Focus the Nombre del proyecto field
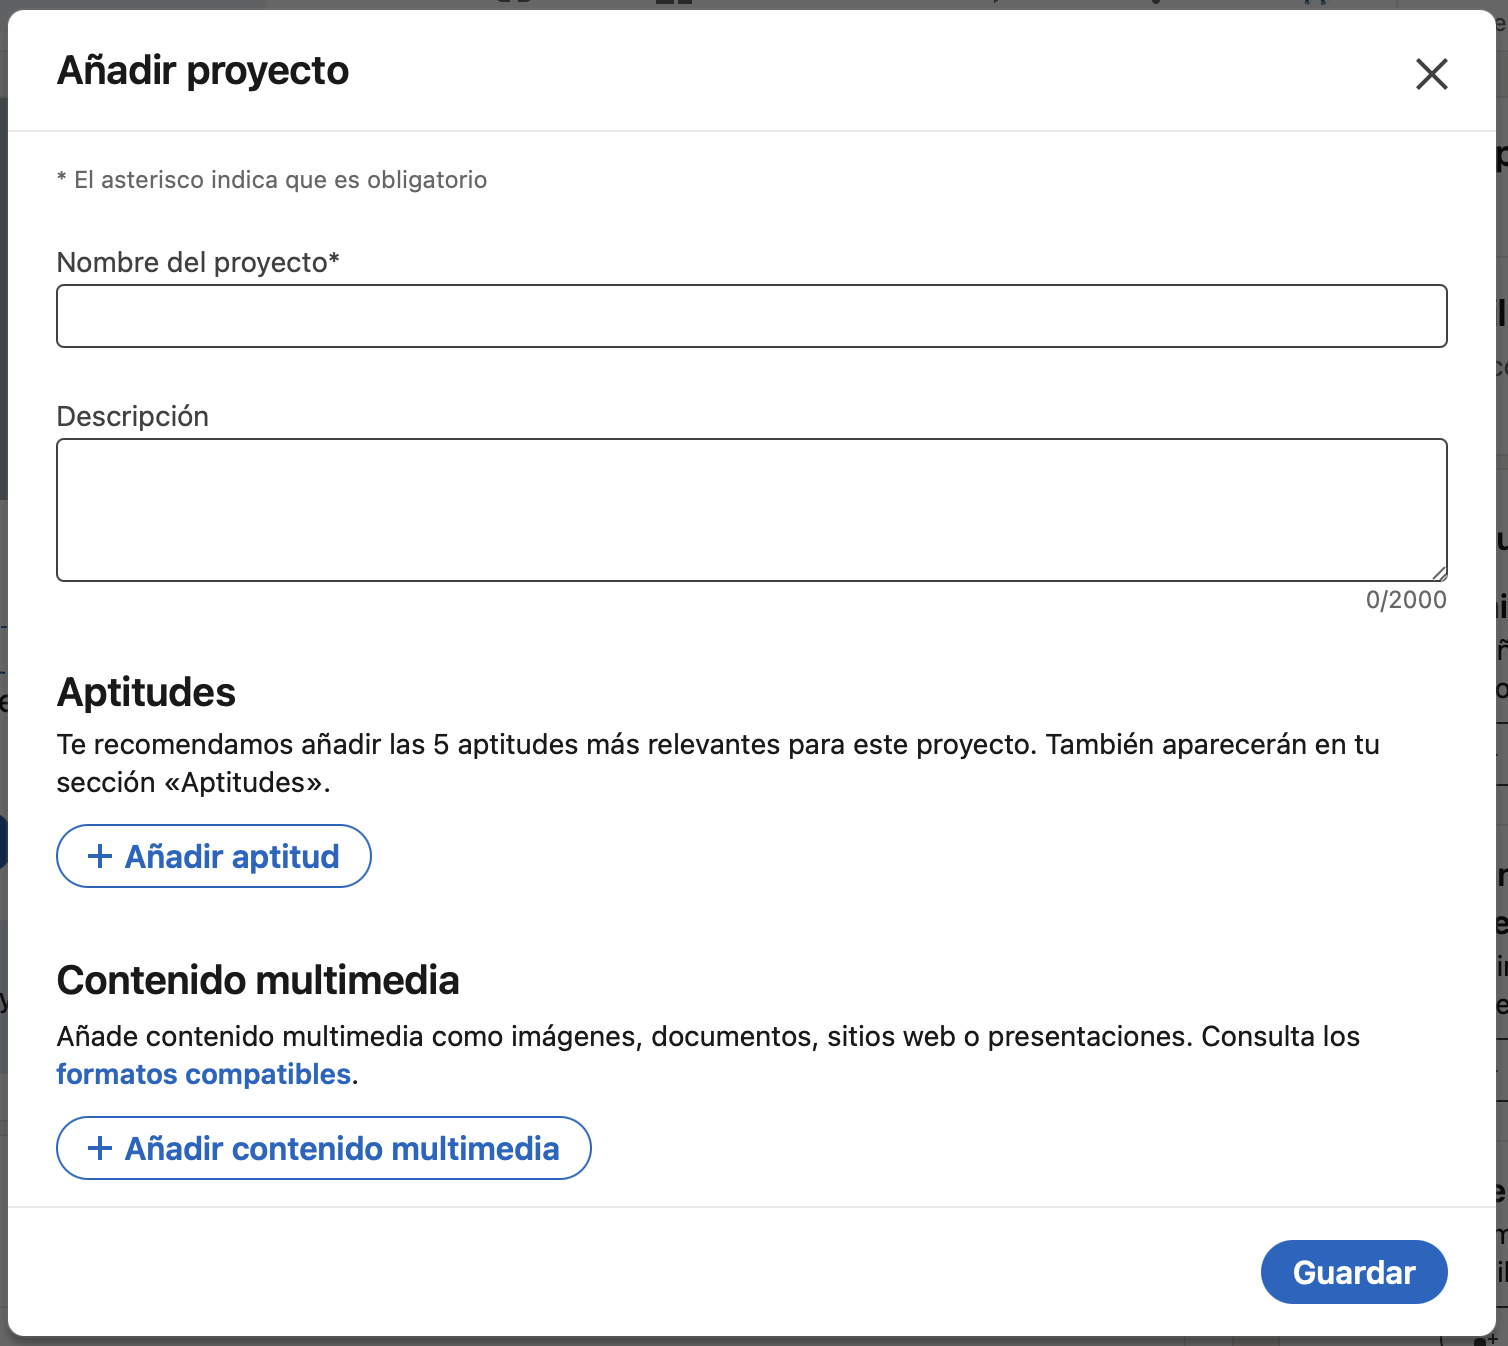This screenshot has height=1346, width=1508. 752,316
